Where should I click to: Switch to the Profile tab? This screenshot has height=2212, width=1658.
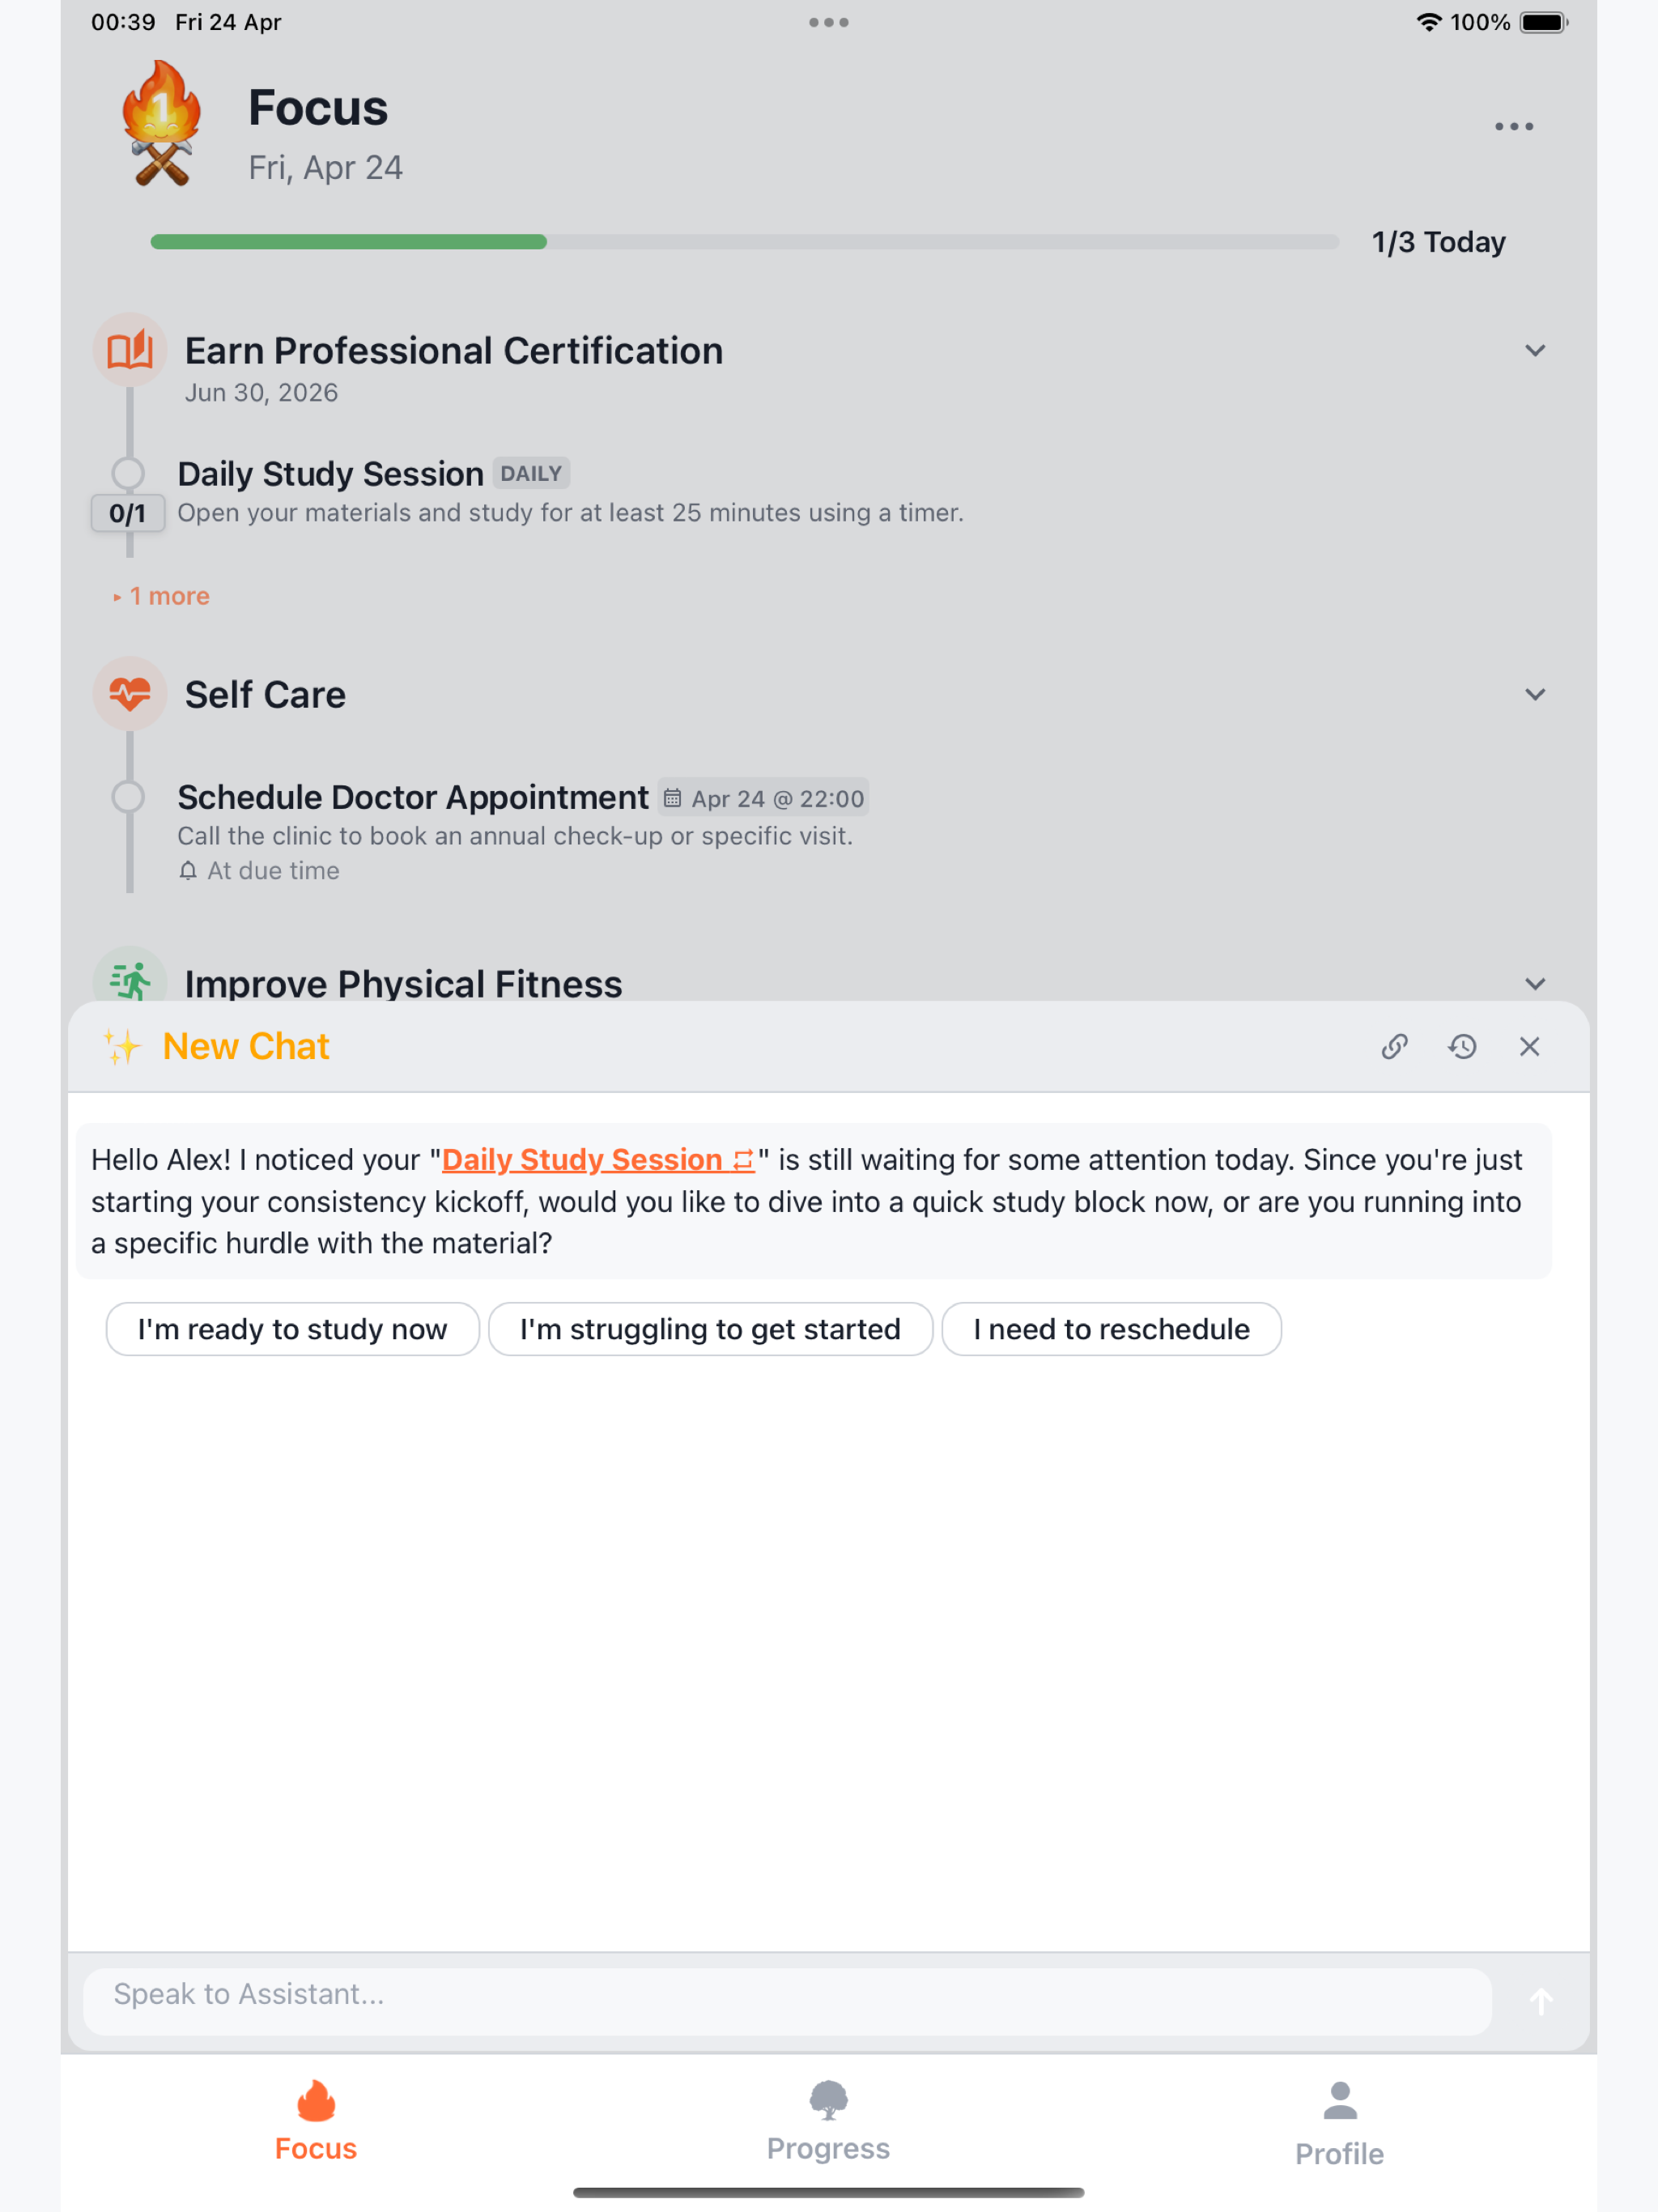tap(1339, 2124)
